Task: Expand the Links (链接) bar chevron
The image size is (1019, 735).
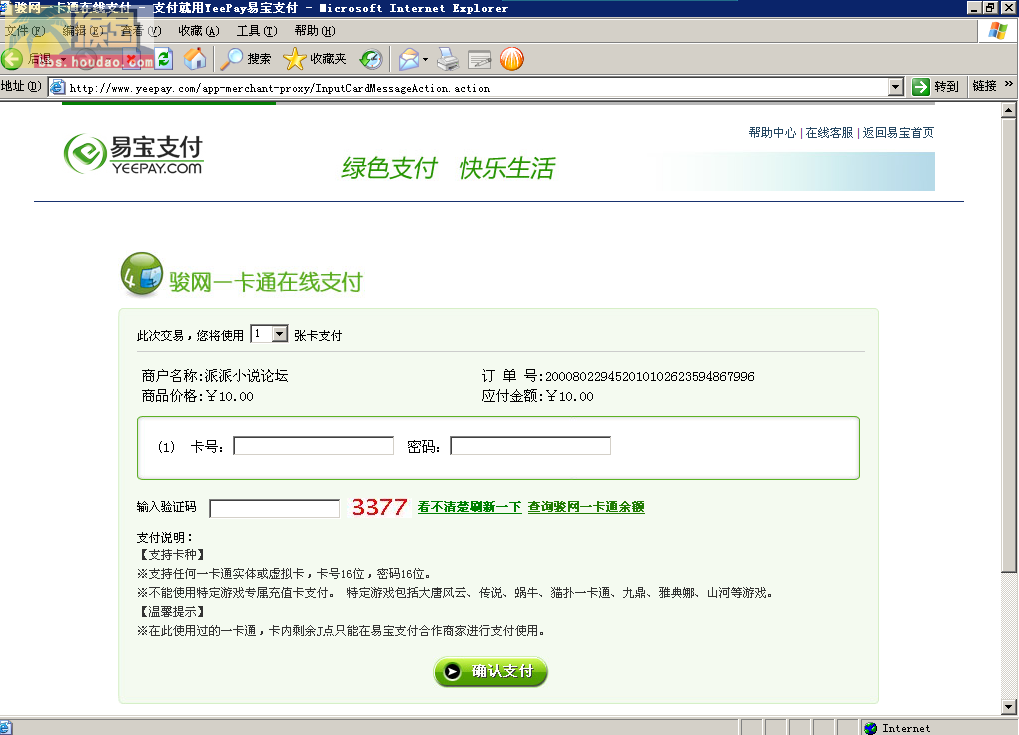Action: click(1008, 84)
